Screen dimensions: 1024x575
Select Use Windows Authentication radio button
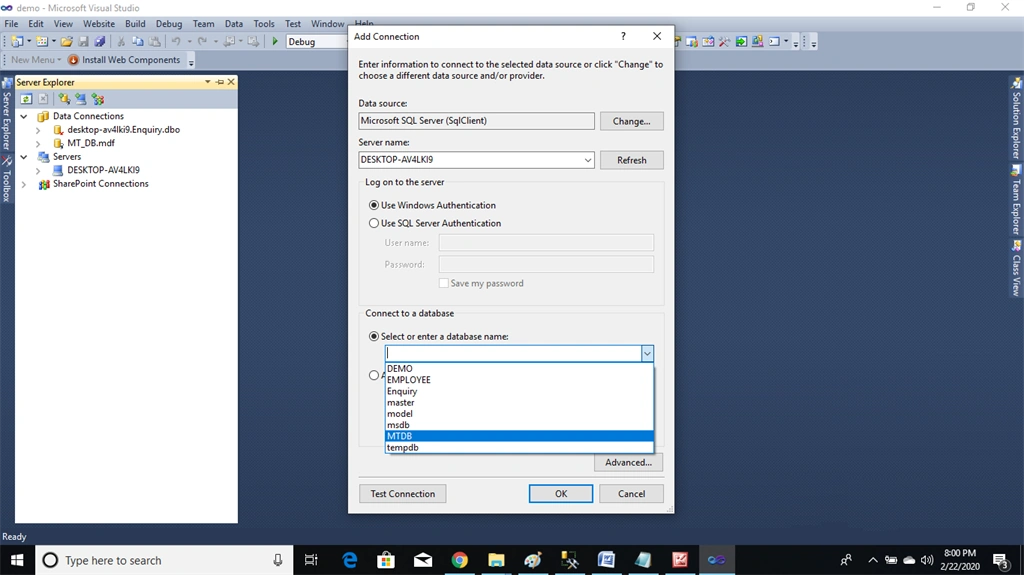tap(374, 205)
